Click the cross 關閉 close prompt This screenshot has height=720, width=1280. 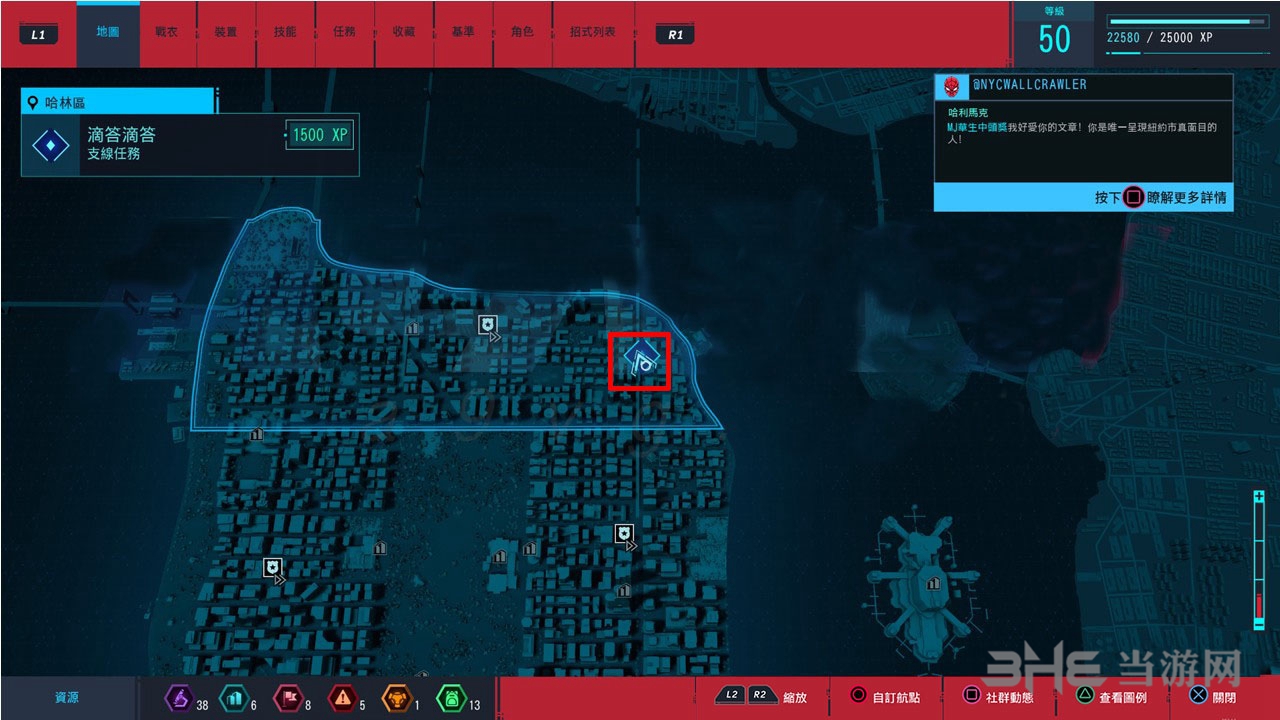1213,697
